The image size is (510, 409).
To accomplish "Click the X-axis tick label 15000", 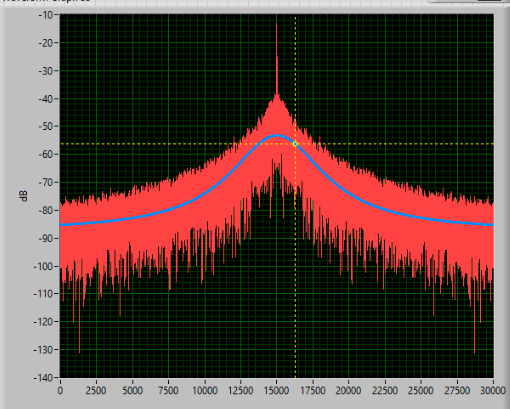I will click(x=277, y=390).
